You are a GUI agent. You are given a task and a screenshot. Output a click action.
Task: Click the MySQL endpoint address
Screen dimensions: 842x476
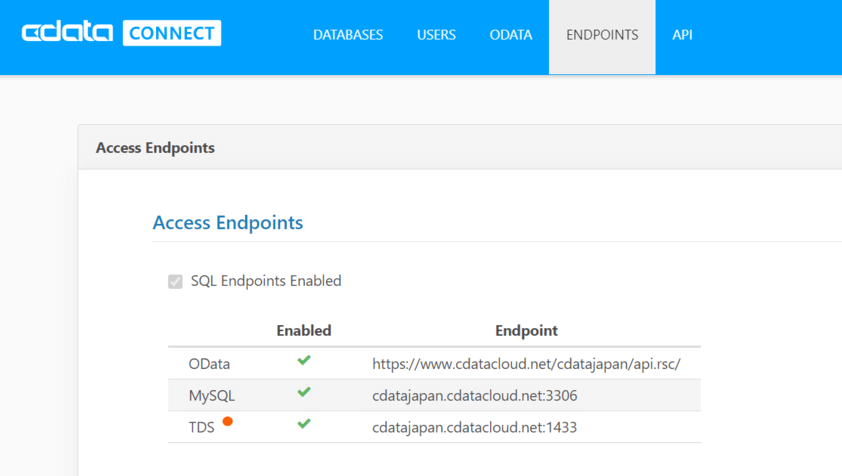click(x=474, y=396)
